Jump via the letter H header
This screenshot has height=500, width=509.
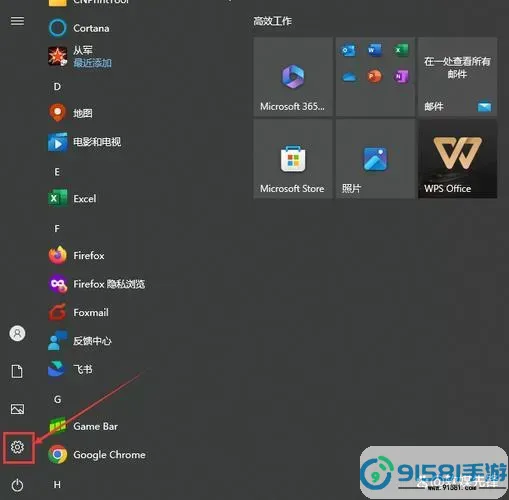point(57,485)
